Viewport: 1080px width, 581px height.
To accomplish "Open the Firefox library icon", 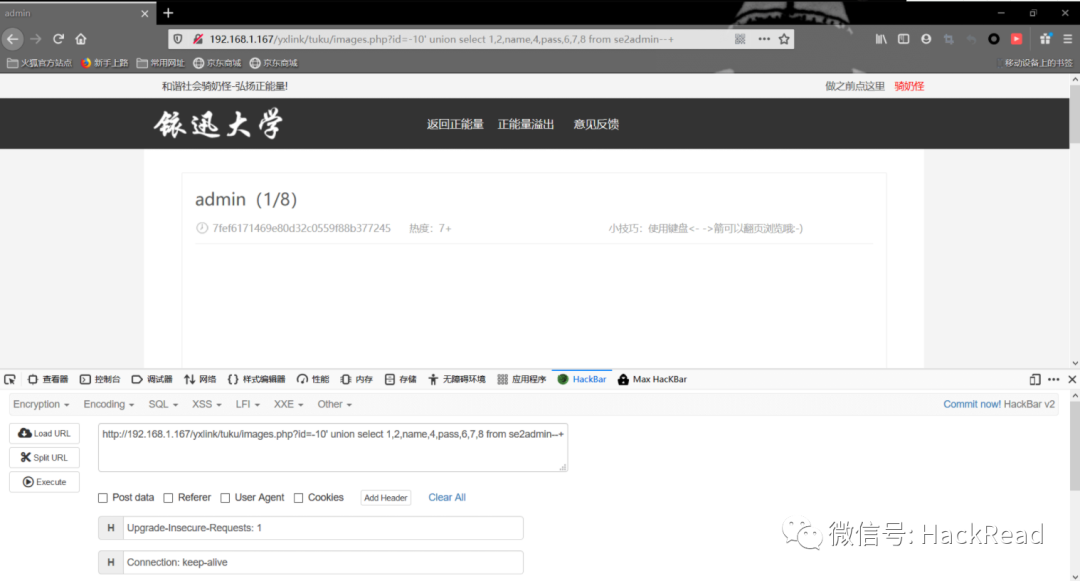I will [881, 39].
